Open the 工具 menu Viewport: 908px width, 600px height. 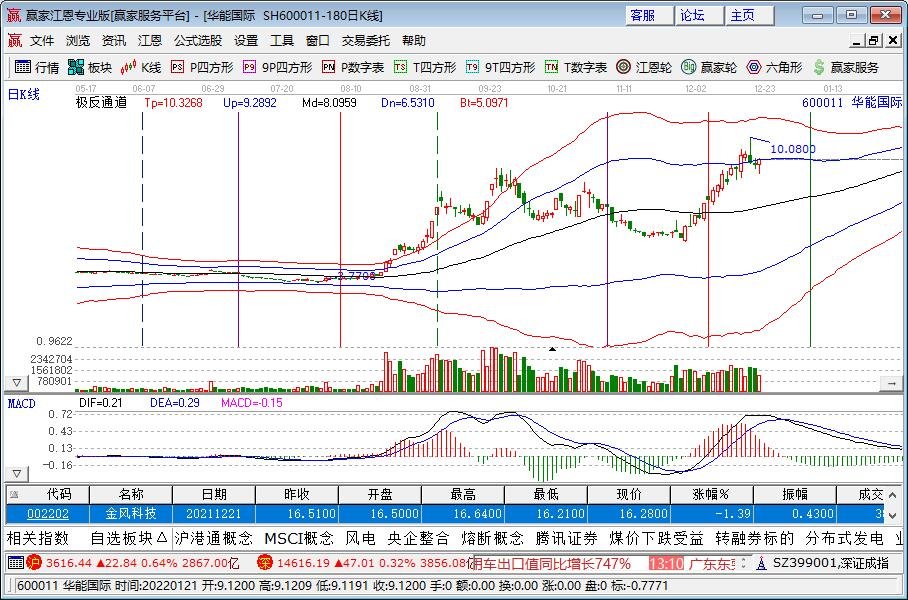point(282,41)
